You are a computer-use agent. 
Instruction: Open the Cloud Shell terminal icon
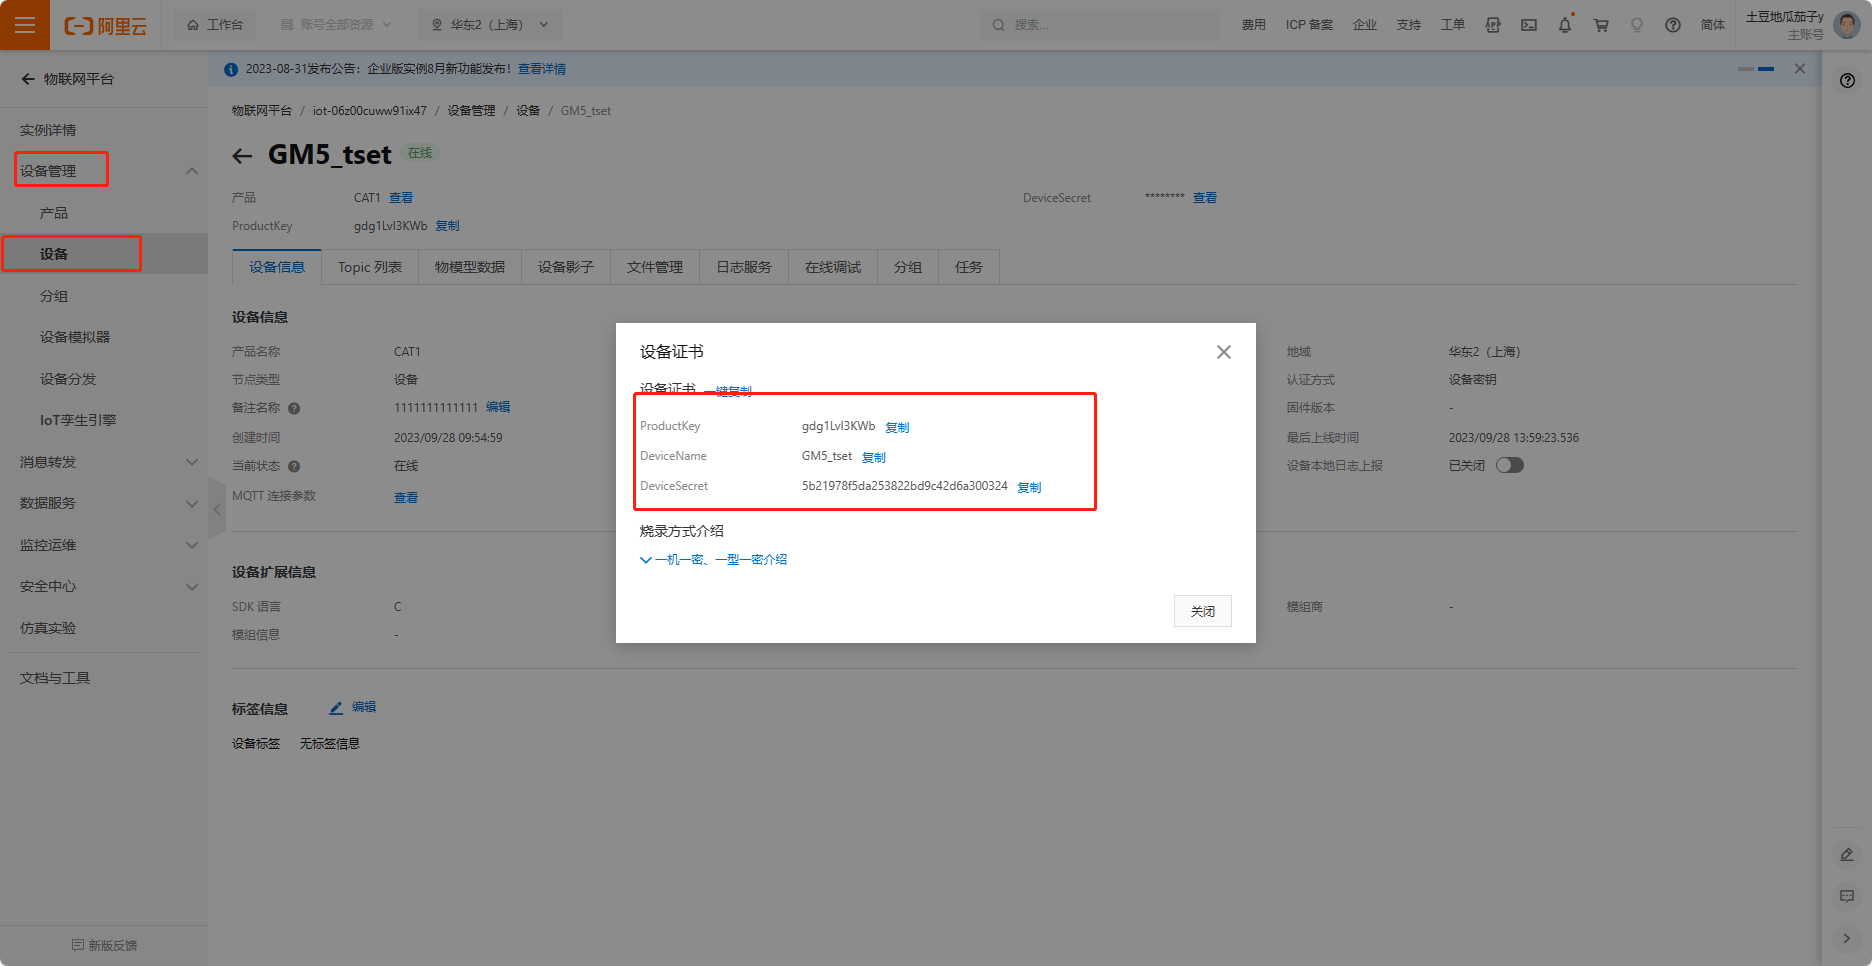pos(1528,25)
